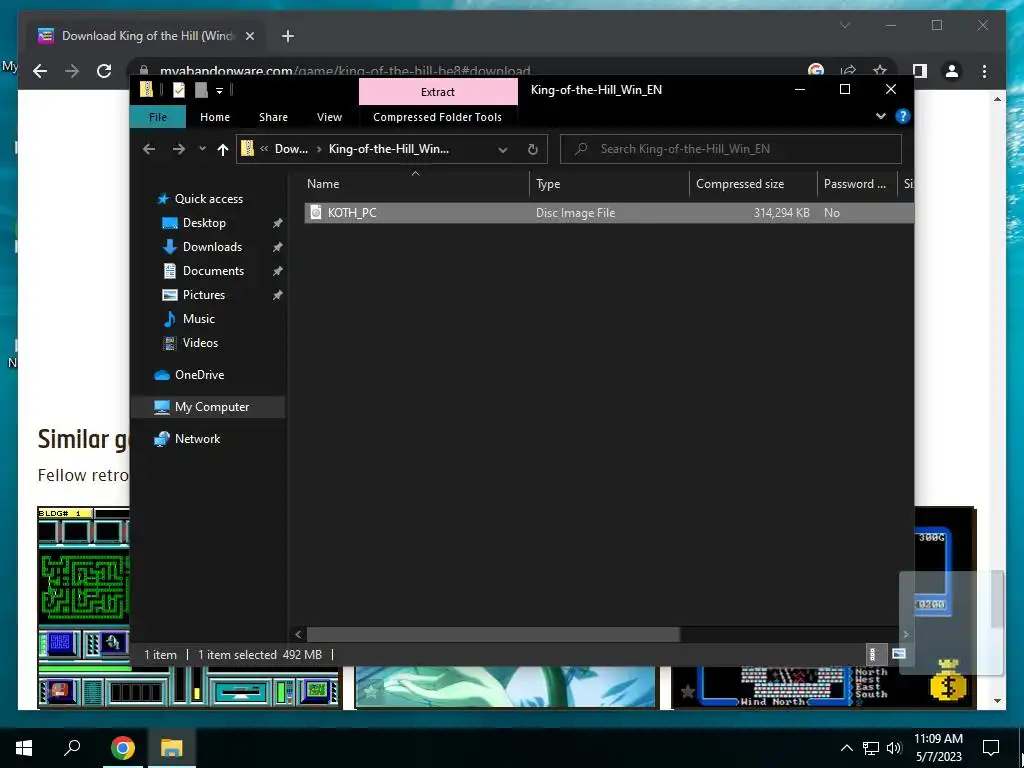Click the 314,294 KB size cell
1024x768 pixels.
pos(781,213)
